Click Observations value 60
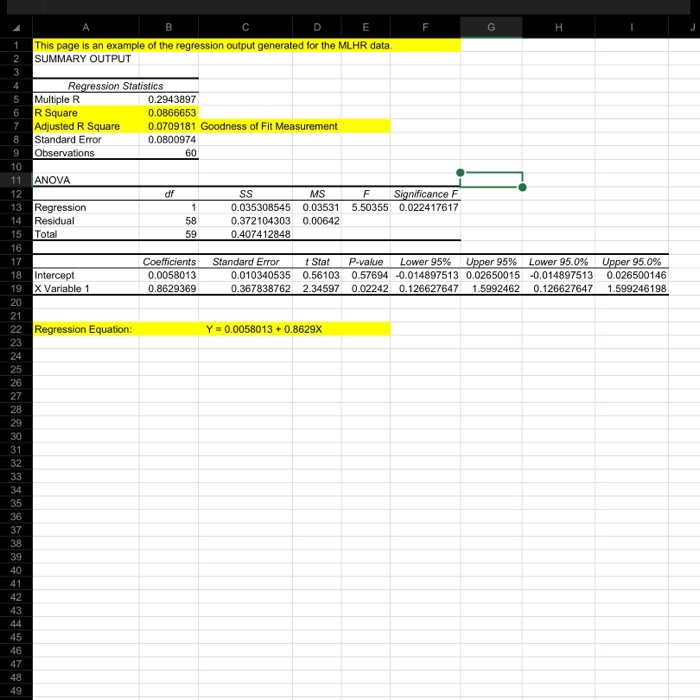700x700 pixels. pos(191,153)
